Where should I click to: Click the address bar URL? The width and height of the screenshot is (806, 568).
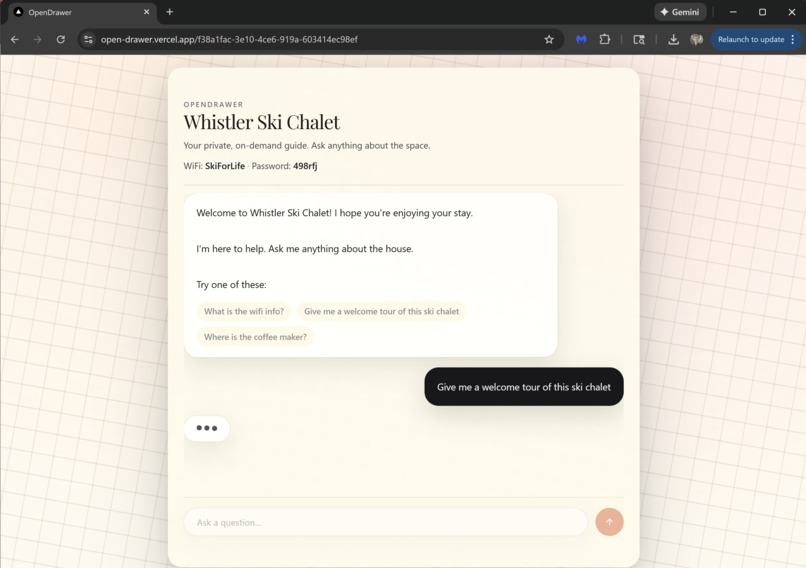click(x=229, y=40)
